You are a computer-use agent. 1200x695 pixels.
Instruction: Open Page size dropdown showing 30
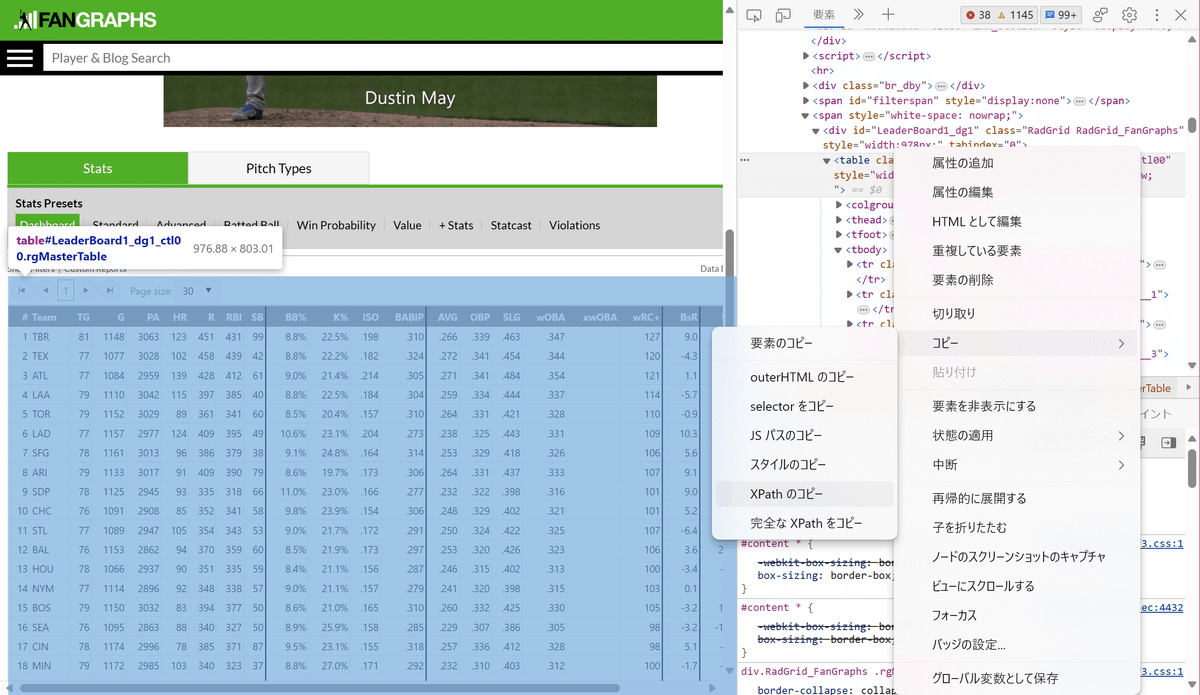click(x=195, y=291)
